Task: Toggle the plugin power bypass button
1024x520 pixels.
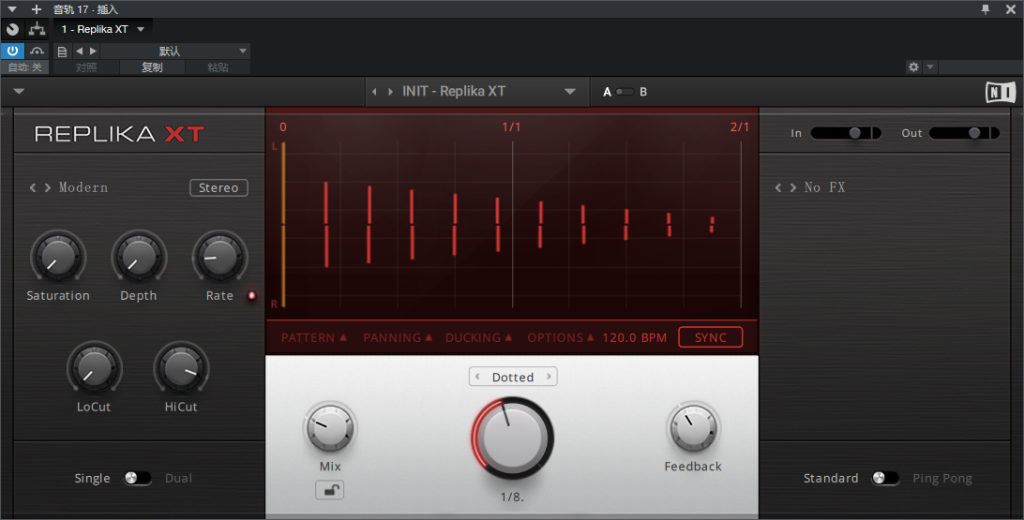Action: [x=12, y=51]
